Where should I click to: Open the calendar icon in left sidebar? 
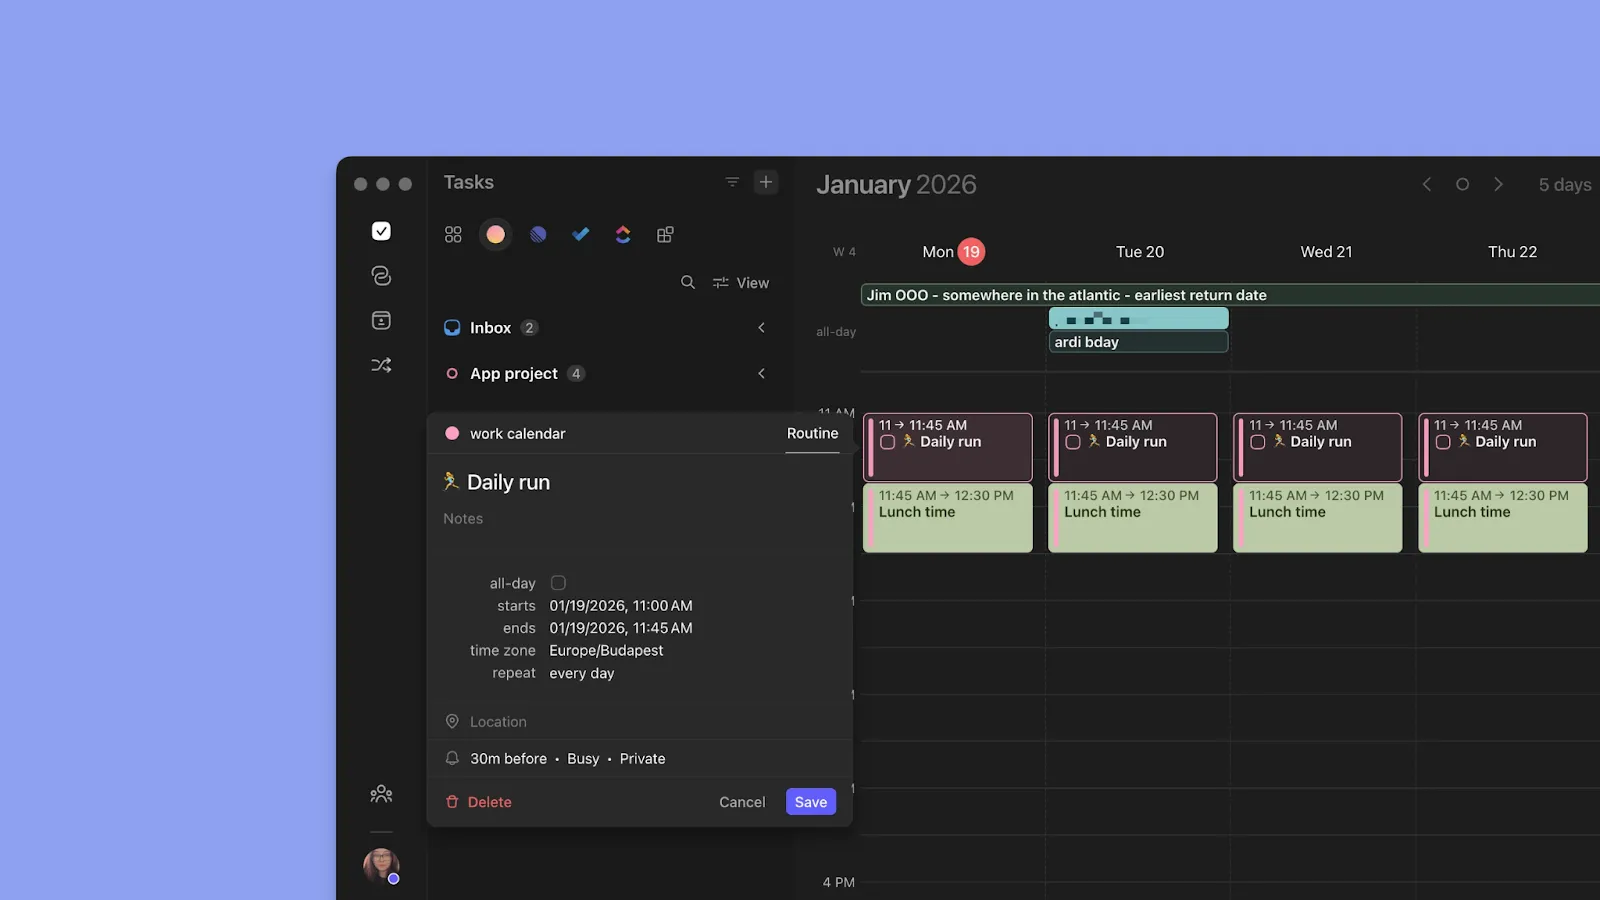click(381, 320)
